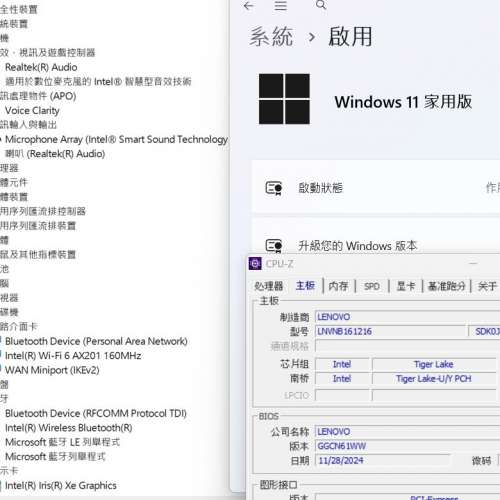500x500 pixels.
Task: Click the search magnifier icon in Settings
Action: pyautogui.click(x=321, y=5)
